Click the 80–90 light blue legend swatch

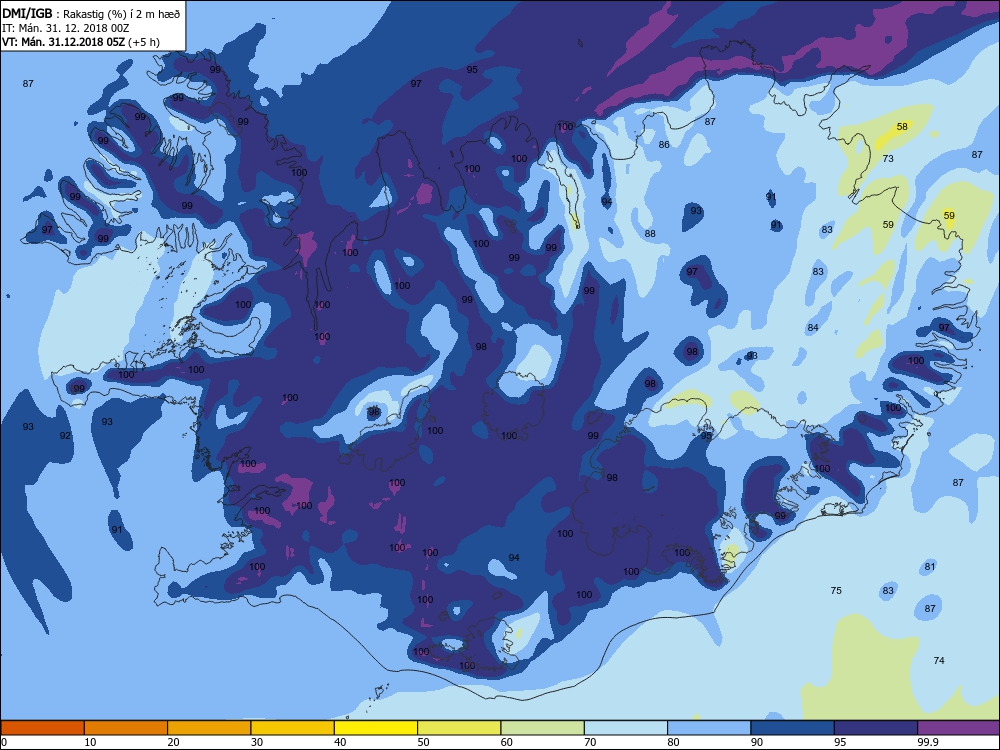(709, 728)
